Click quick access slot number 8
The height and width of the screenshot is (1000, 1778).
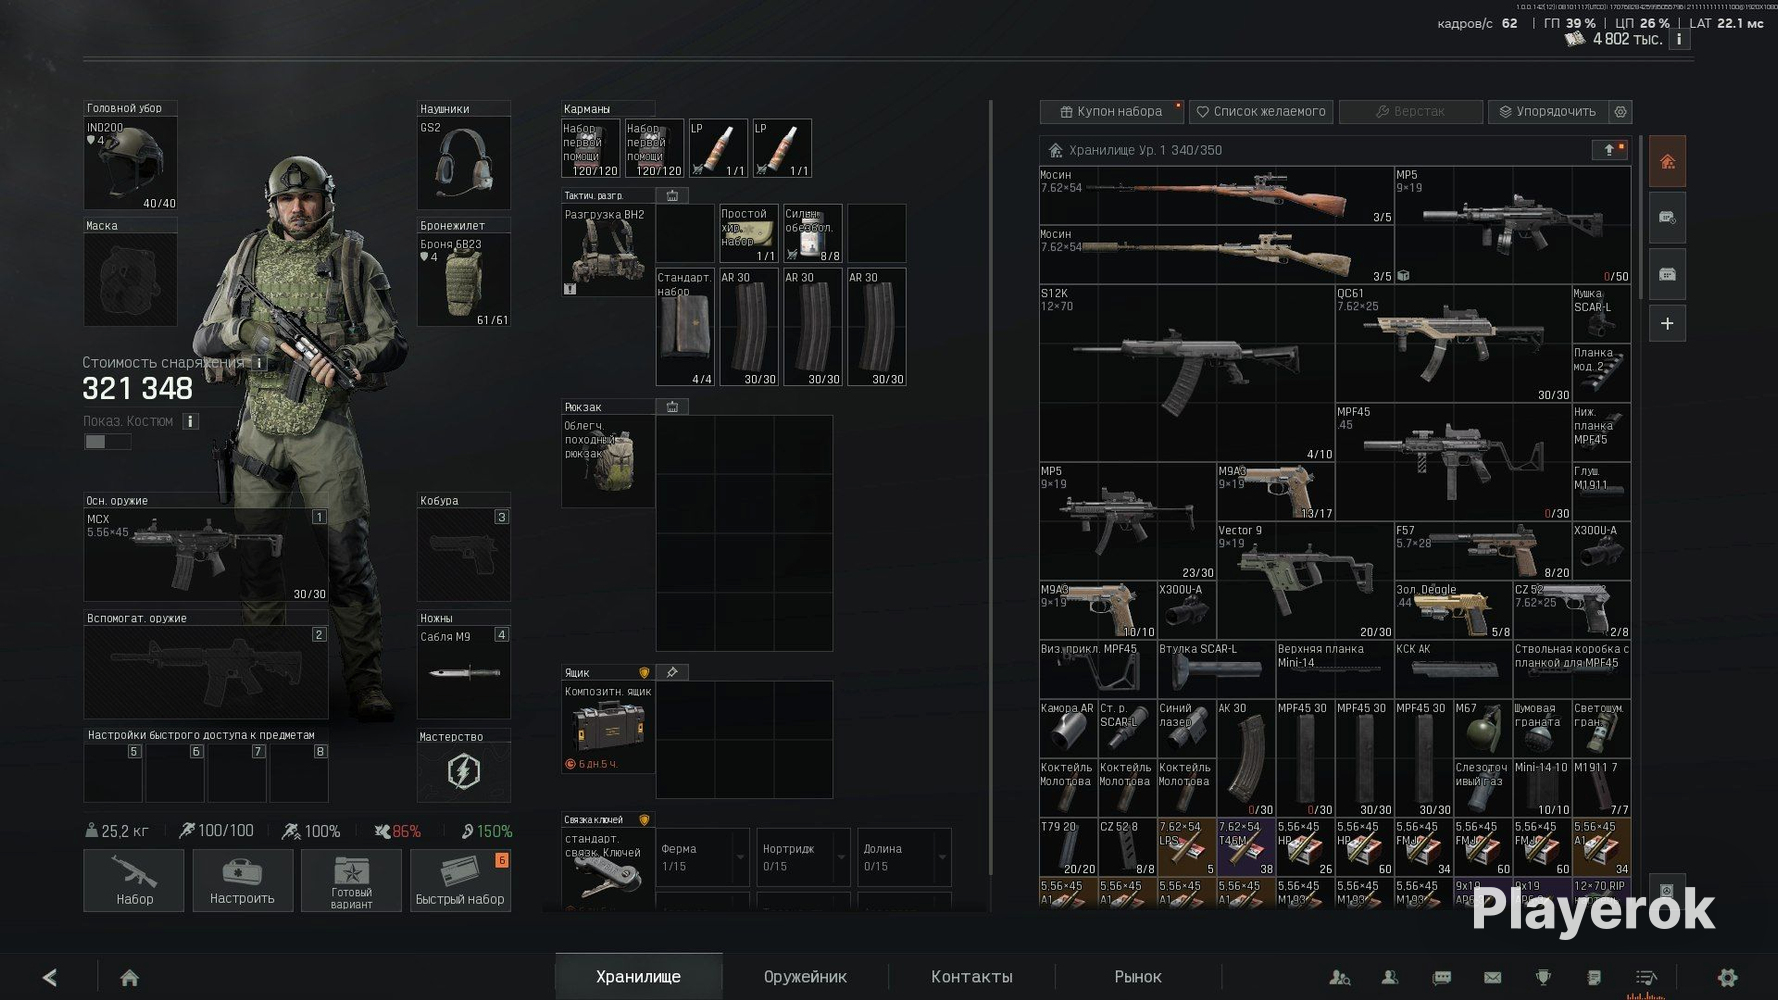point(299,773)
